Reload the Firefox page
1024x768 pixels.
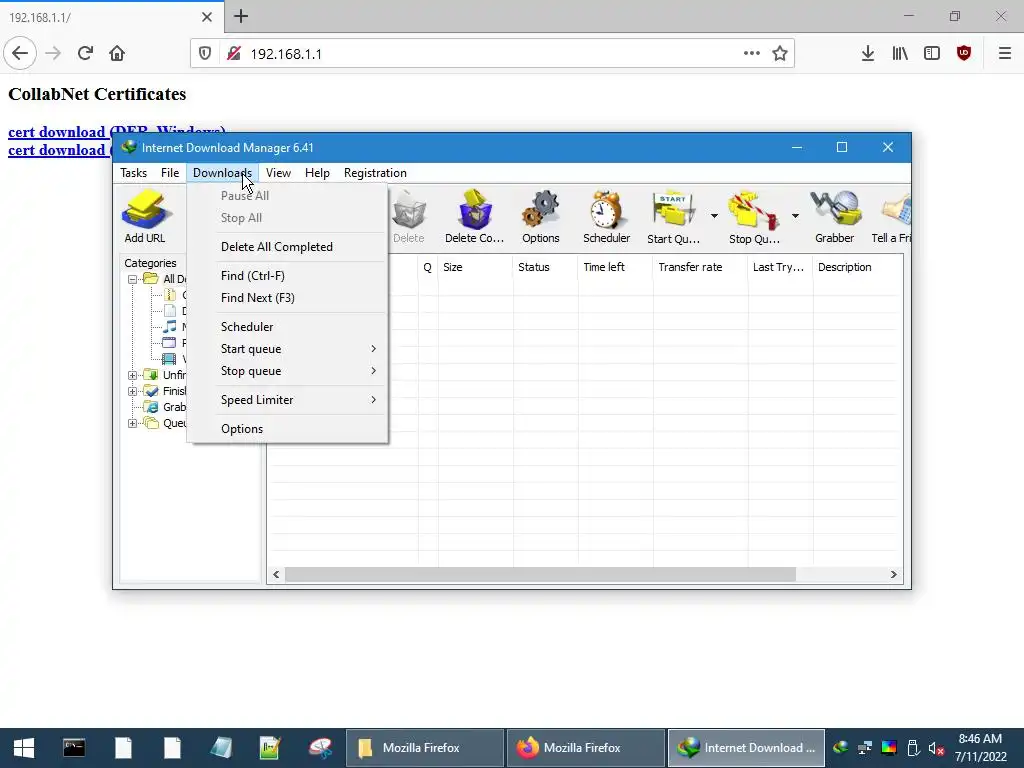[x=85, y=54]
